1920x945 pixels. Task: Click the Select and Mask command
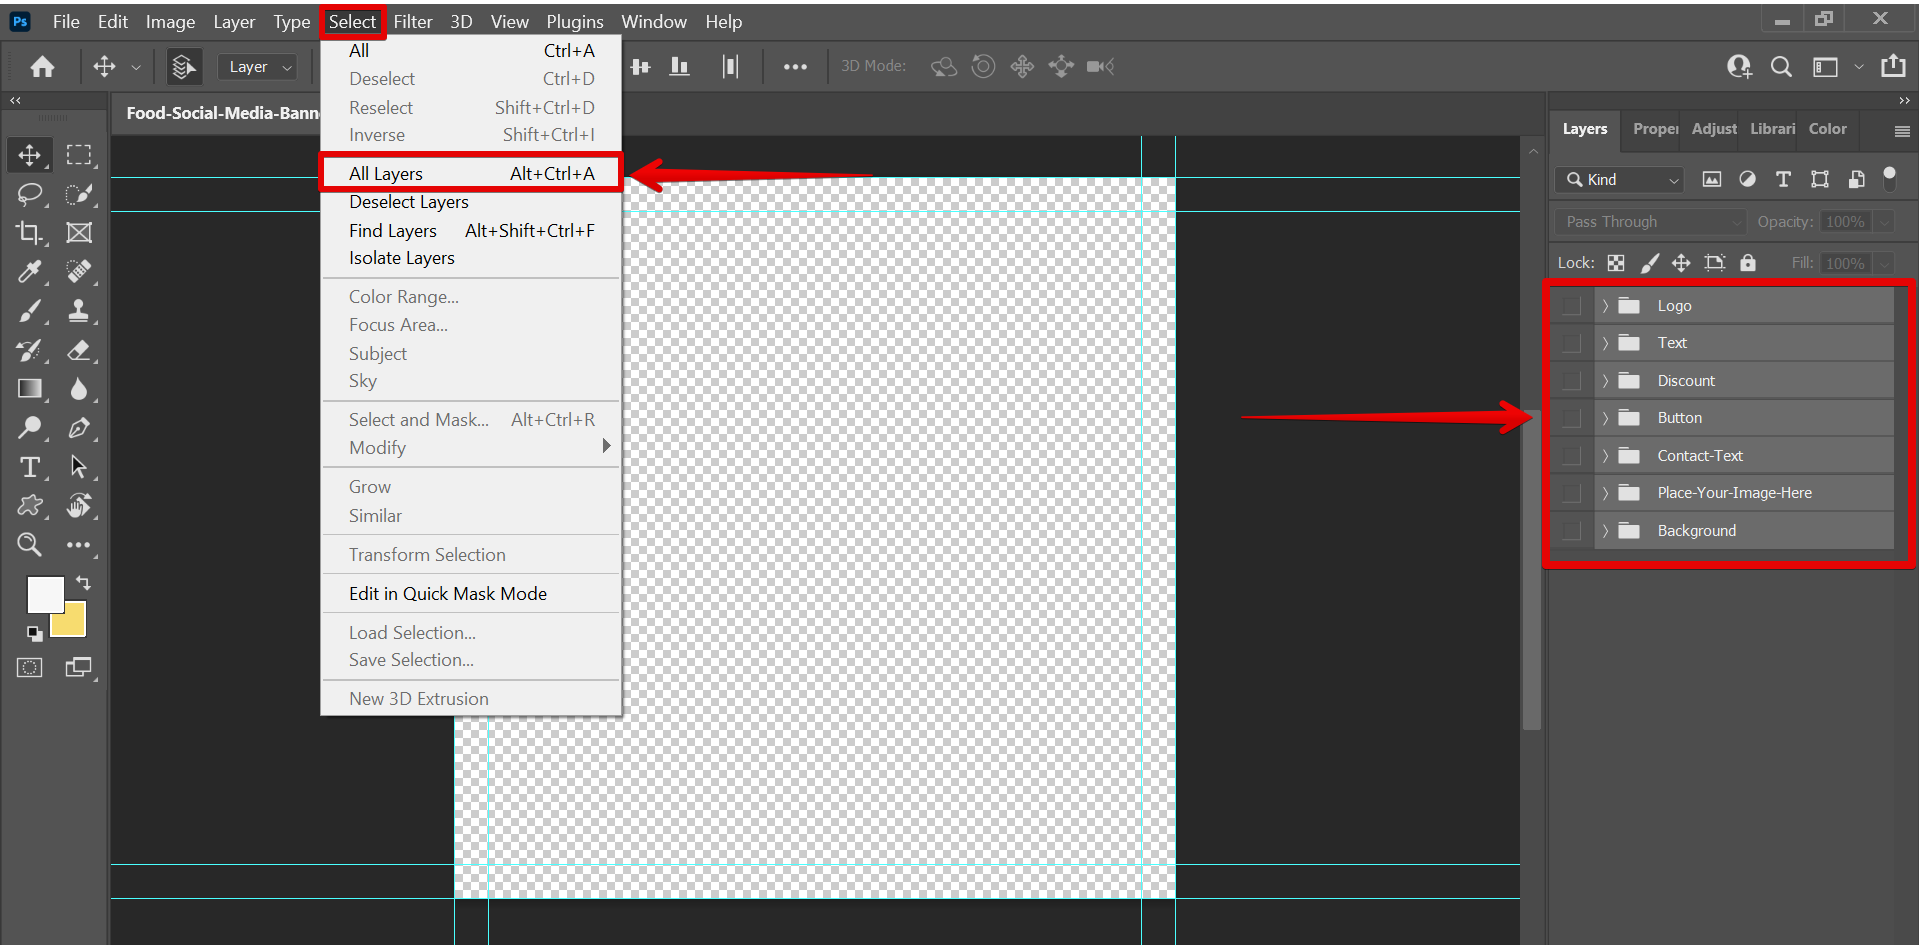click(417, 419)
